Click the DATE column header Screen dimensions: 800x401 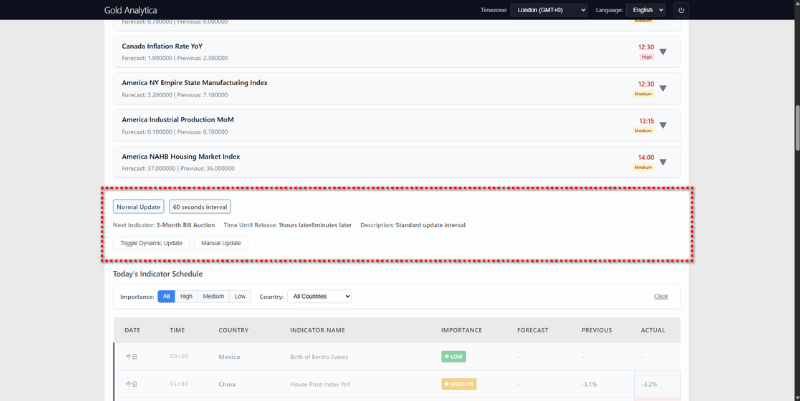pyautogui.click(x=132, y=330)
